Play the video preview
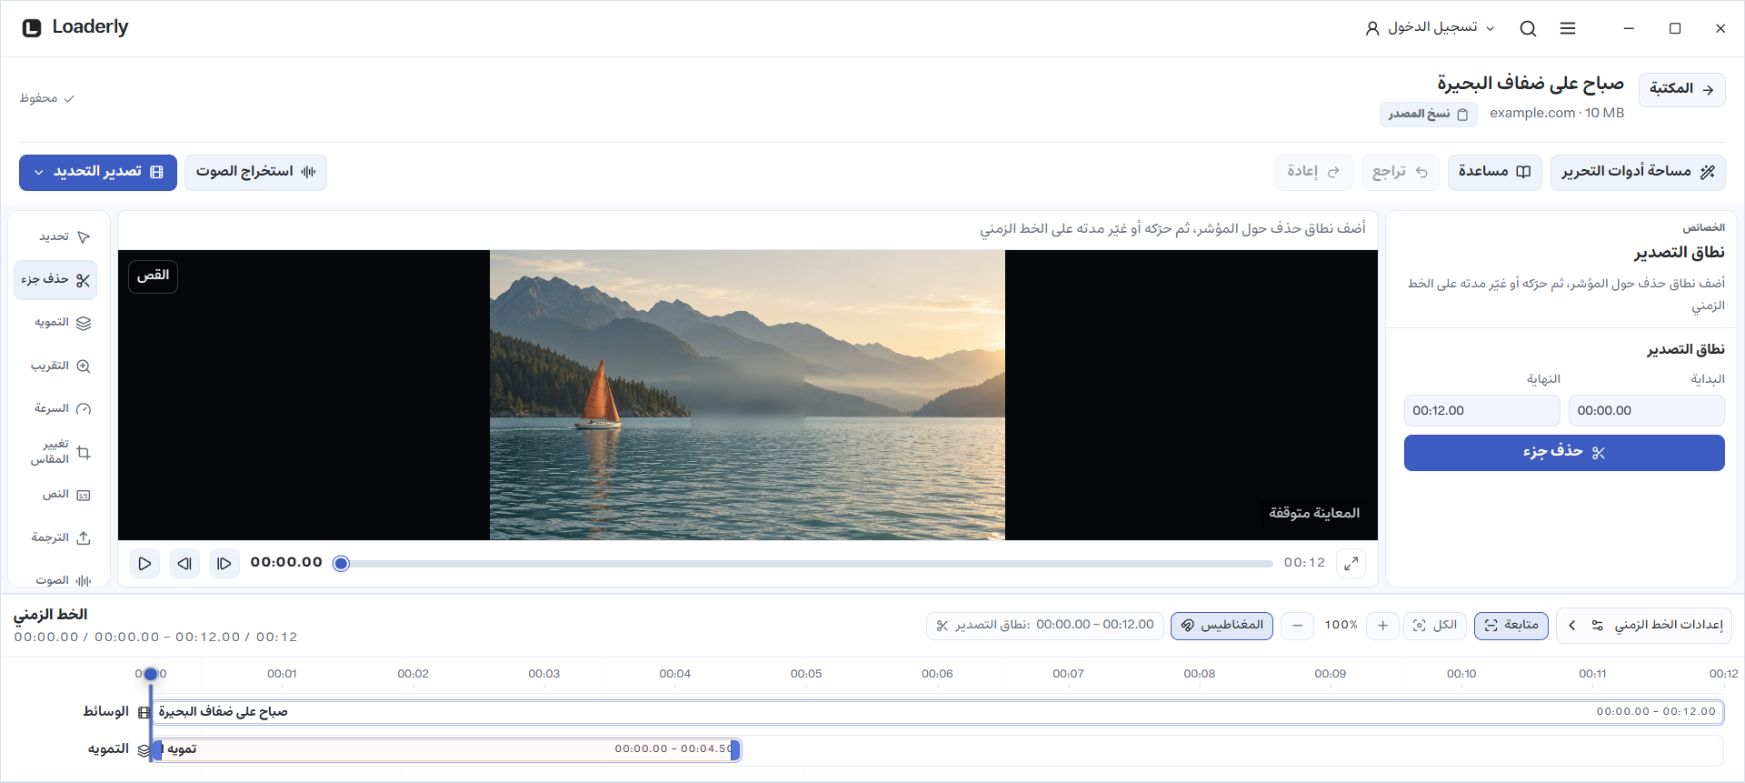Screen dimensions: 1745x783 tap(145, 564)
